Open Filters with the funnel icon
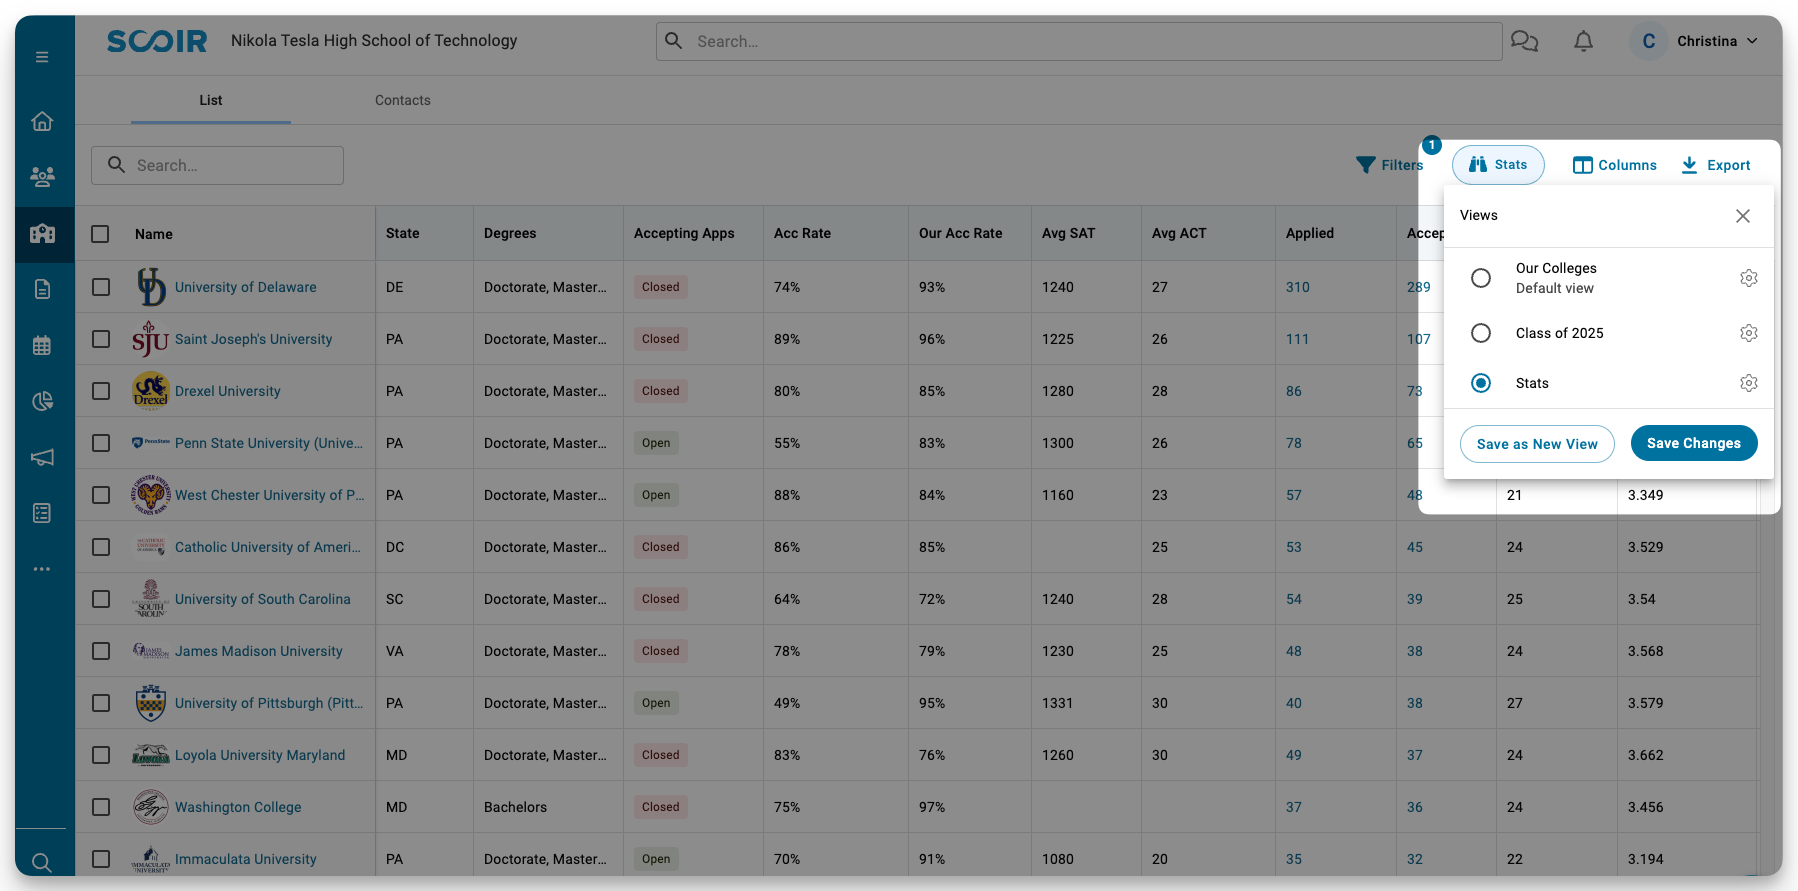1798x891 pixels. (x=1389, y=165)
